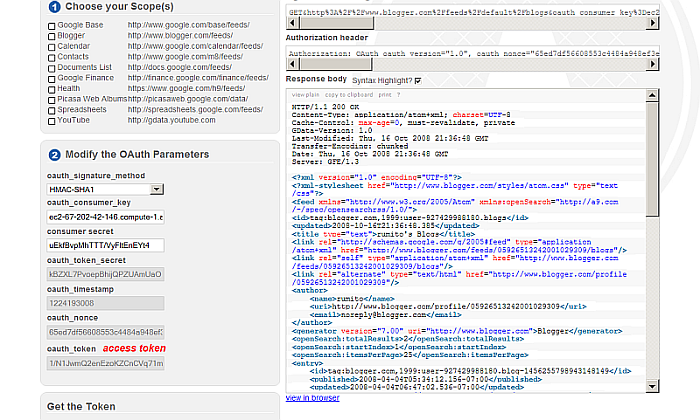
Task: Click the 'Server: GFE/1.3' response line
Action: (325, 162)
